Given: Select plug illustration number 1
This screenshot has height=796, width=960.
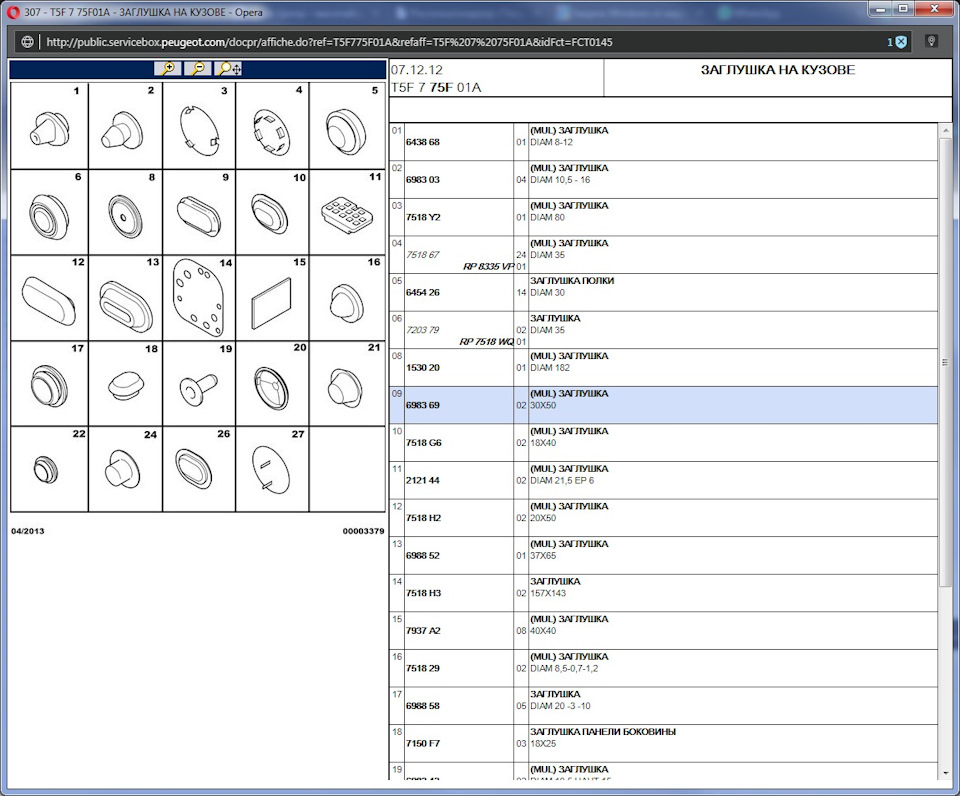Looking at the screenshot, I should coord(50,127).
